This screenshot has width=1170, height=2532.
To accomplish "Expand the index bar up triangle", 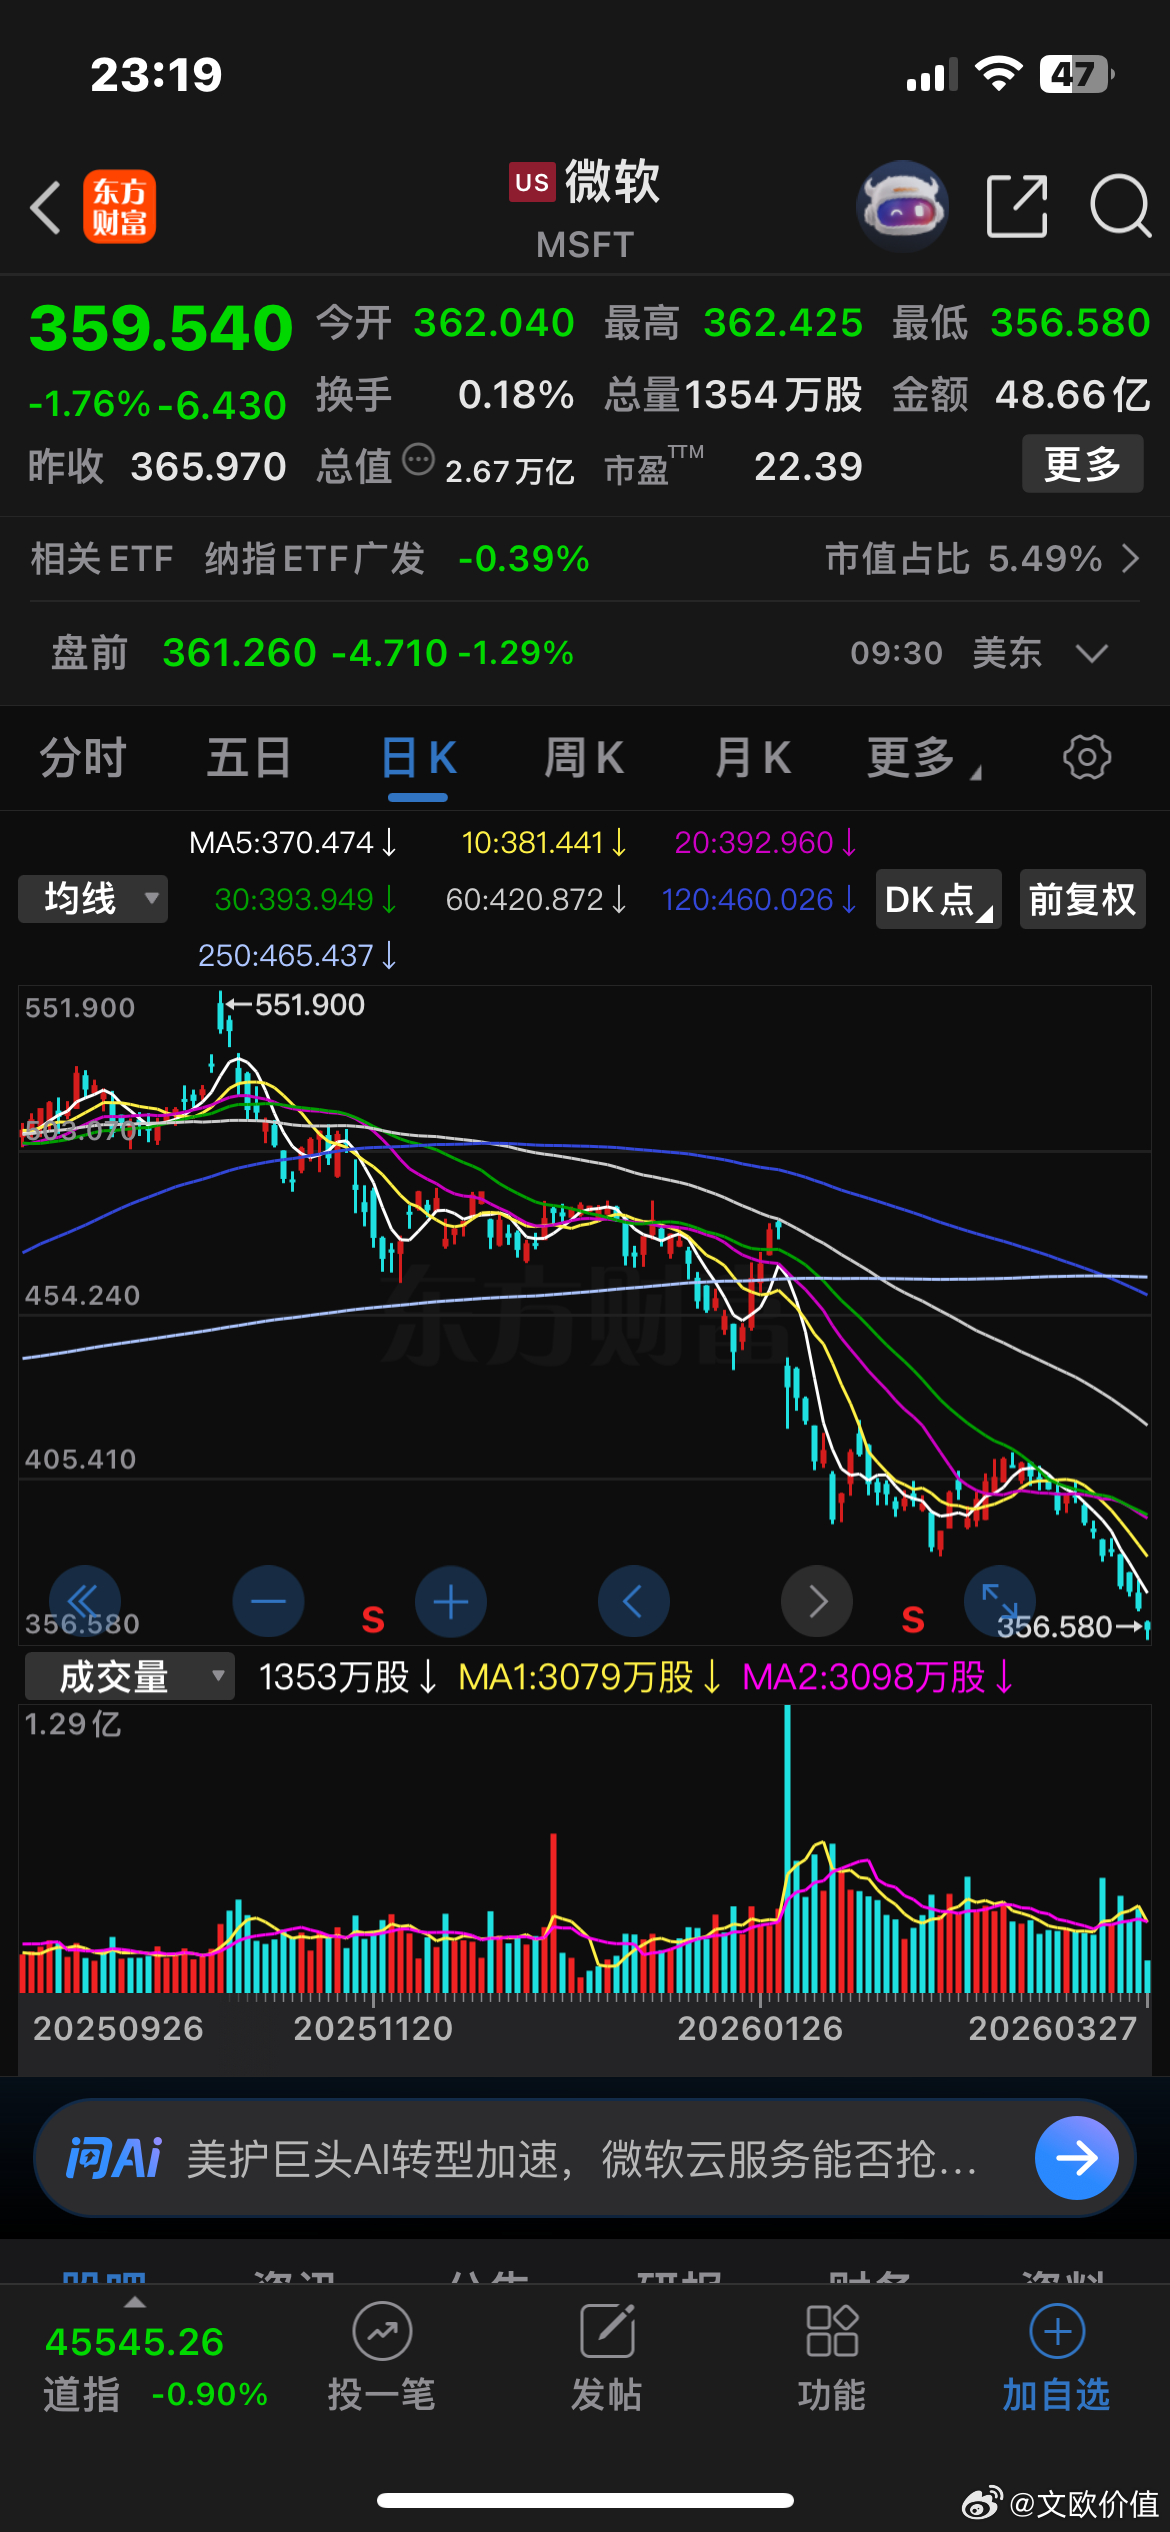I will pyautogui.click(x=135, y=2302).
